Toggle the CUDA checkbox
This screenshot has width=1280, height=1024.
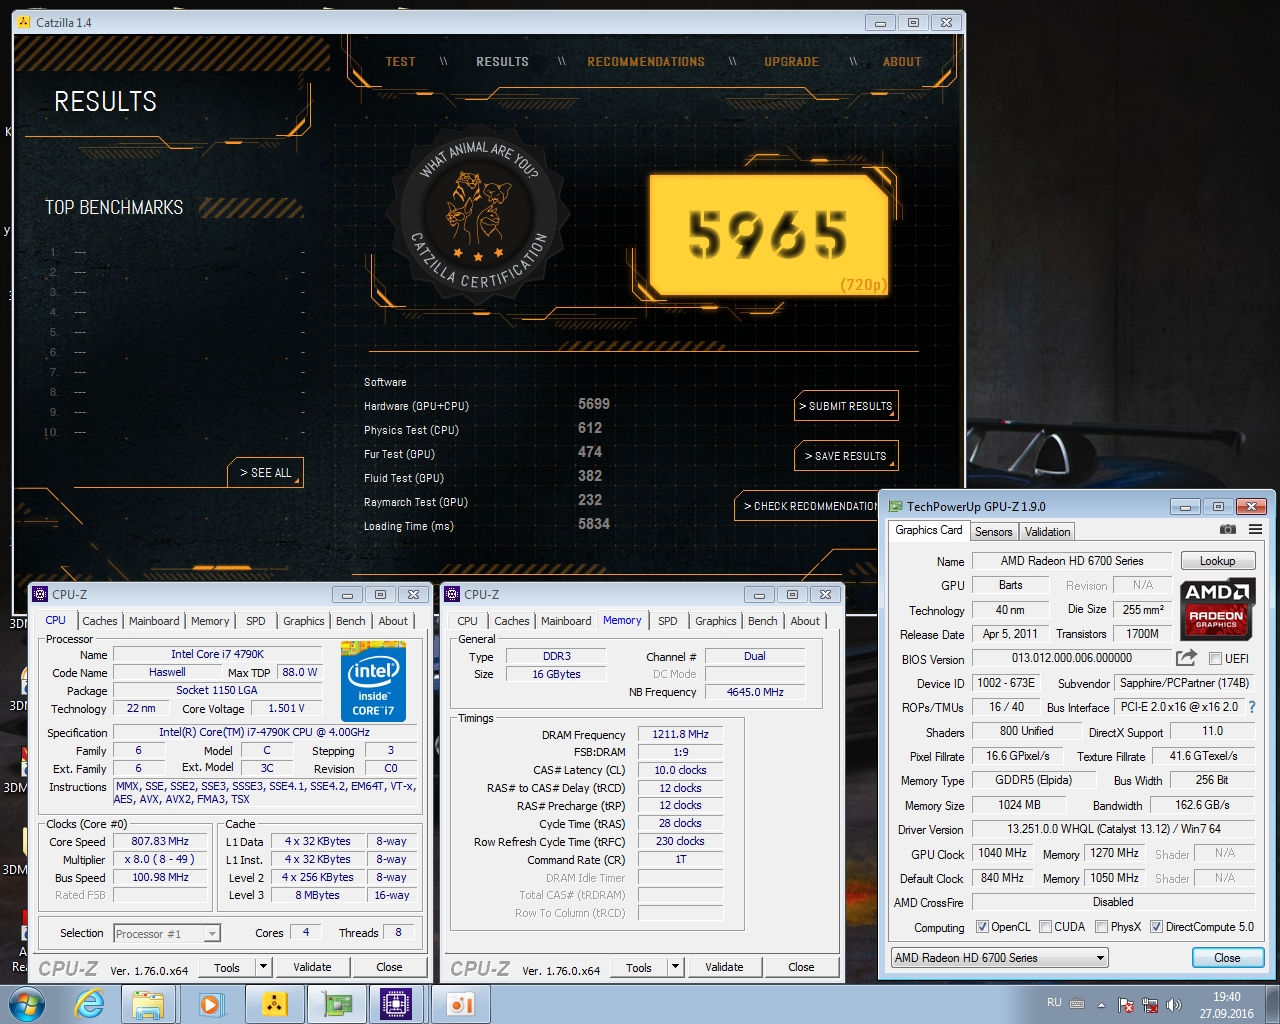coord(1045,927)
